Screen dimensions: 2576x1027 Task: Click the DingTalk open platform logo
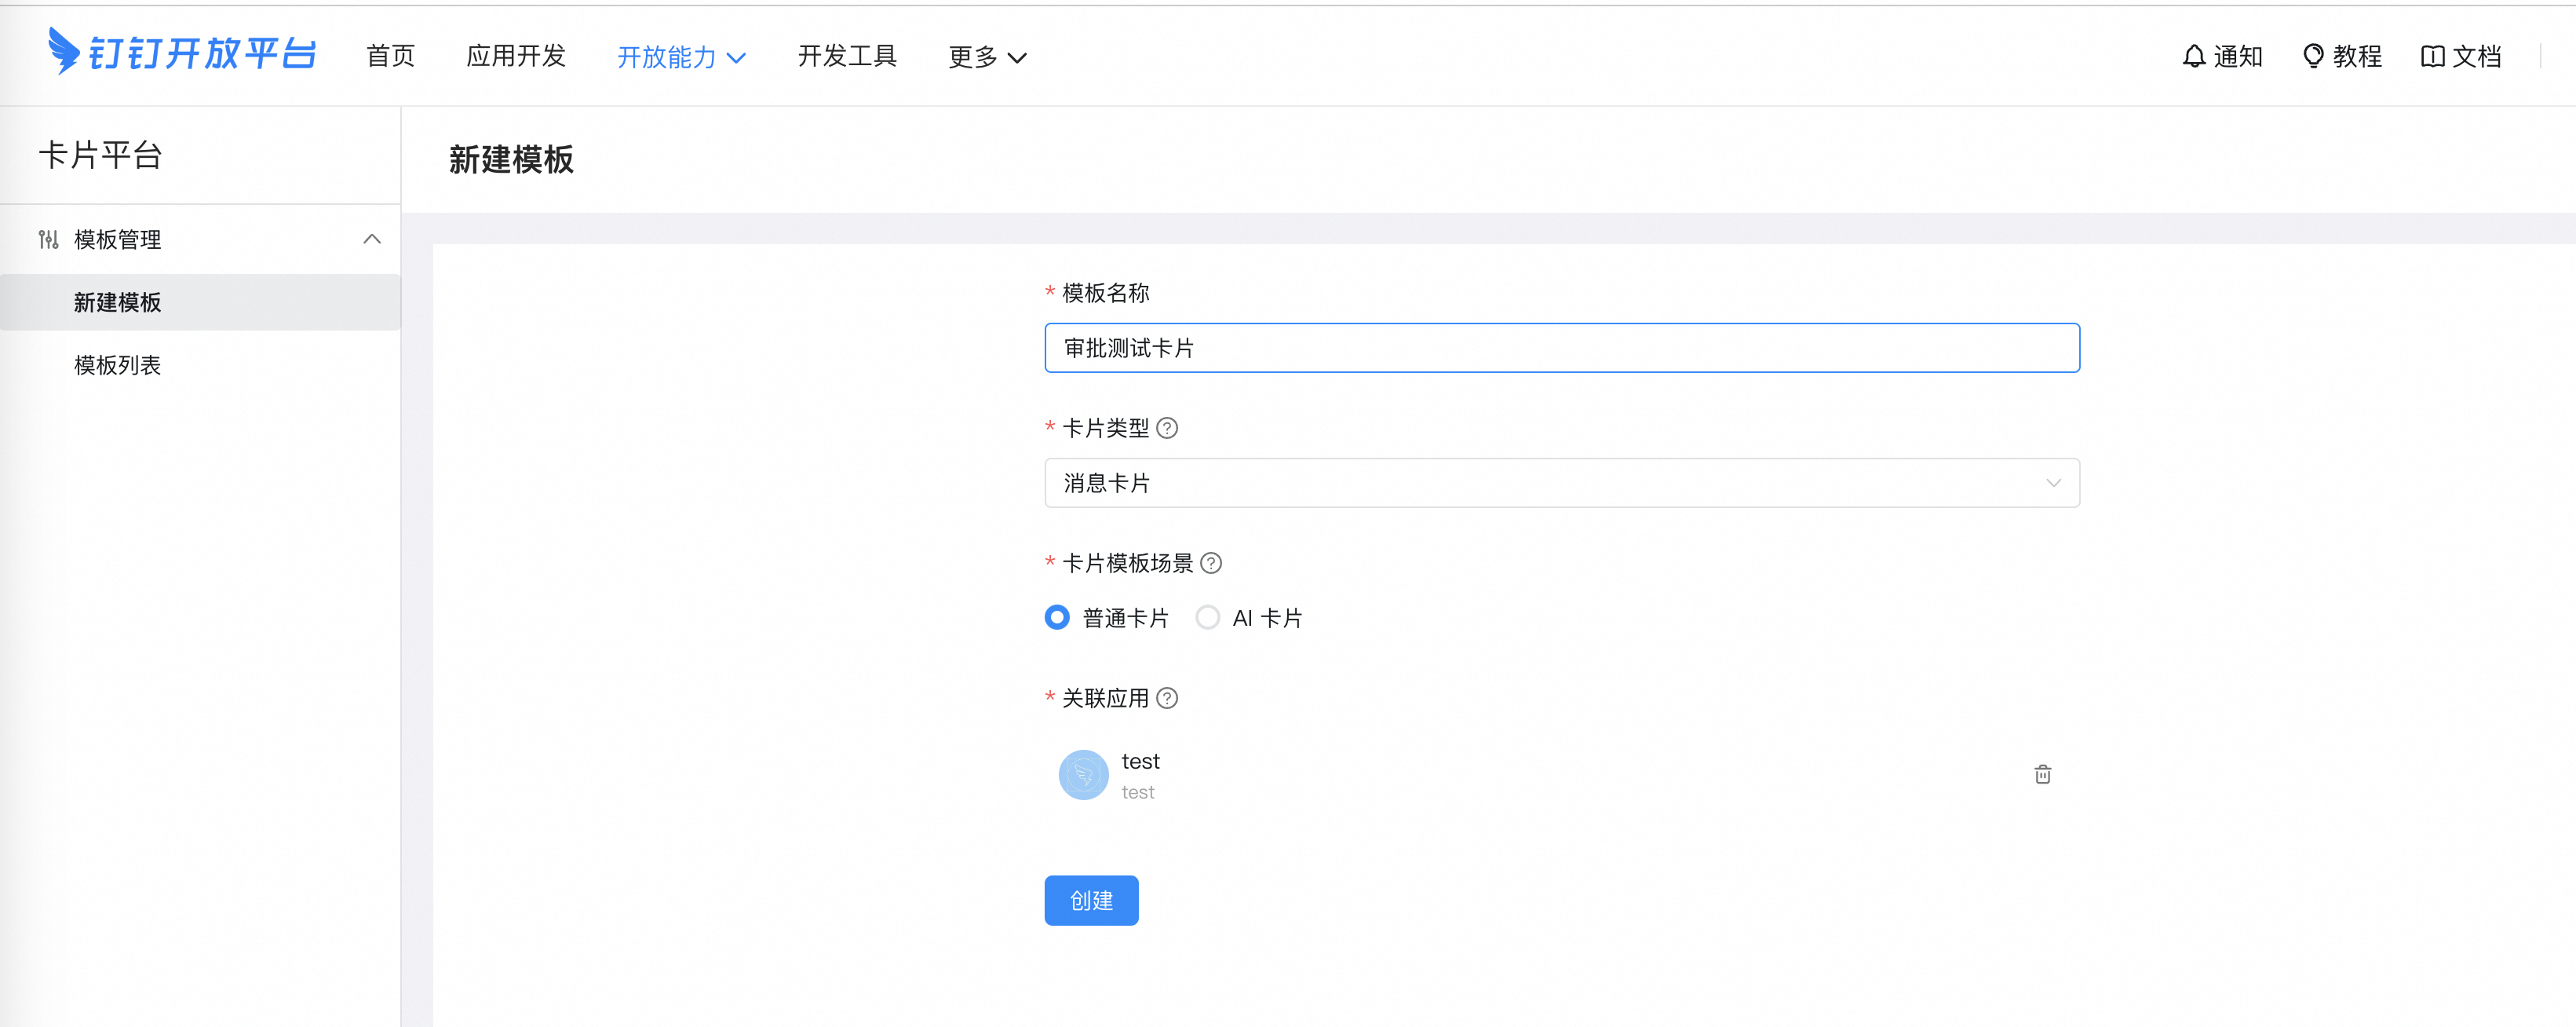coord(182,53)
